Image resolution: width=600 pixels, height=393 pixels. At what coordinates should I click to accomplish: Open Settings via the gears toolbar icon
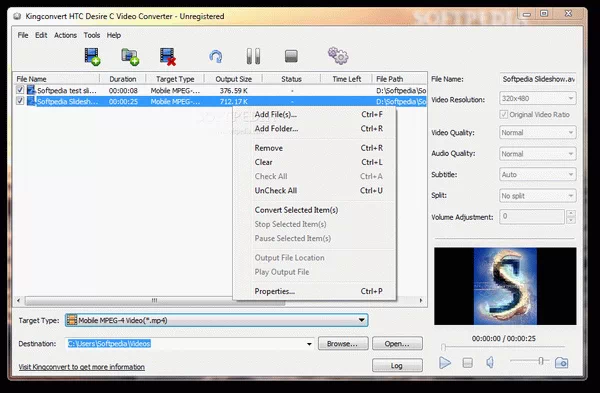pyautogui.click(x=338, y=56)
